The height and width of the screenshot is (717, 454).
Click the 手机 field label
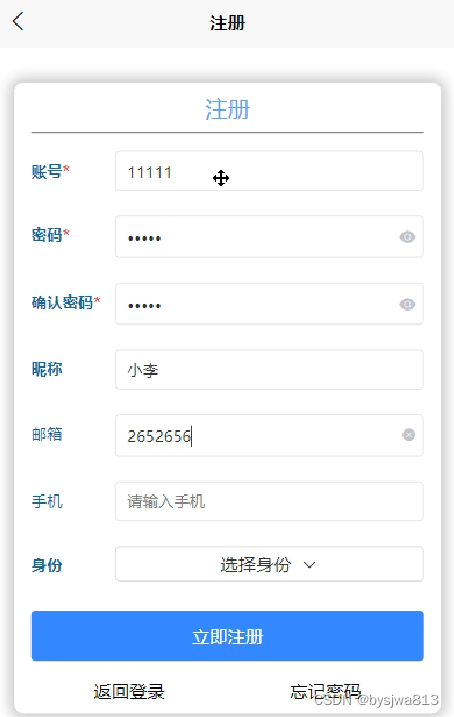click(x=47, y=501)
